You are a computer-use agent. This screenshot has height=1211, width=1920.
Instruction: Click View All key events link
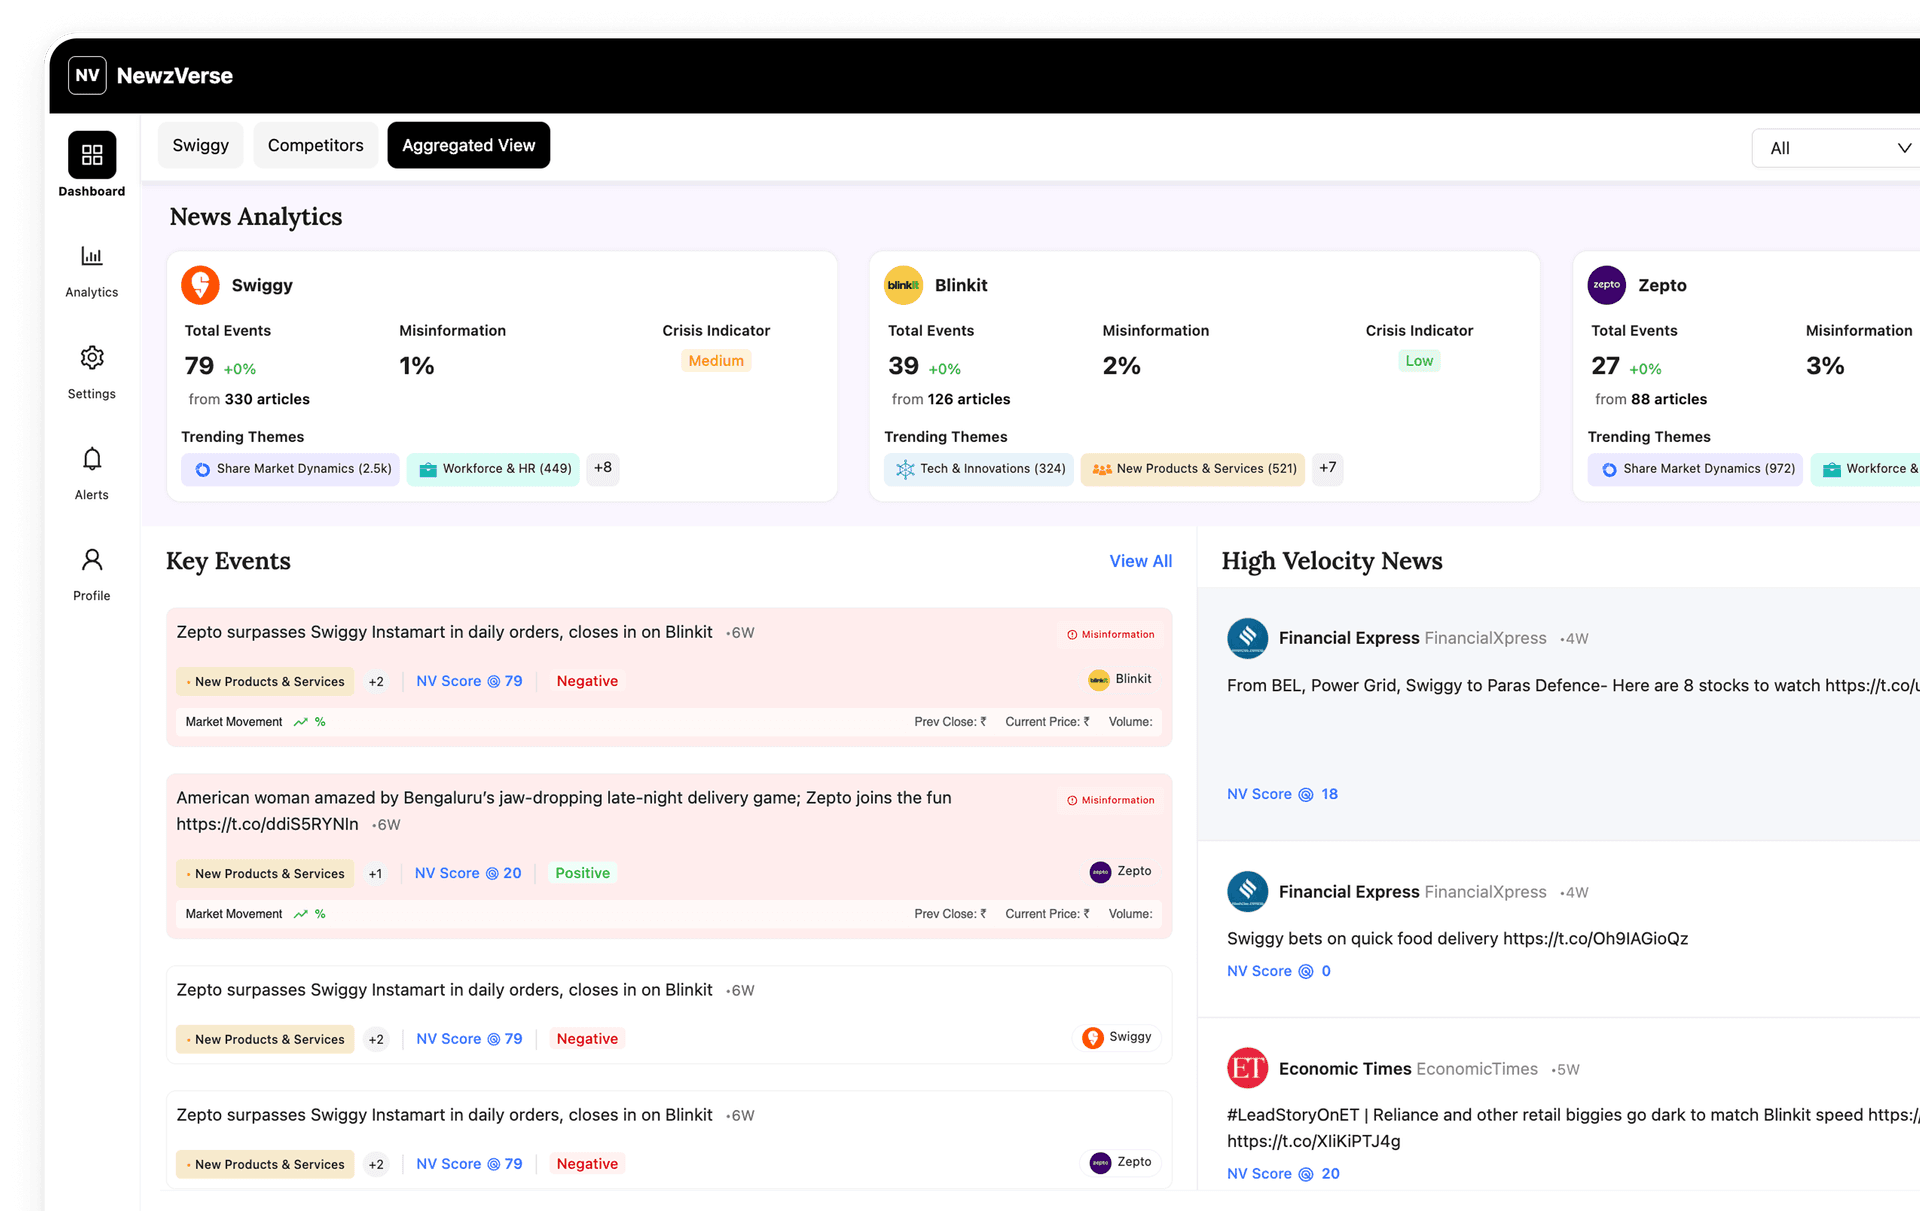(x=1140, y=561)
